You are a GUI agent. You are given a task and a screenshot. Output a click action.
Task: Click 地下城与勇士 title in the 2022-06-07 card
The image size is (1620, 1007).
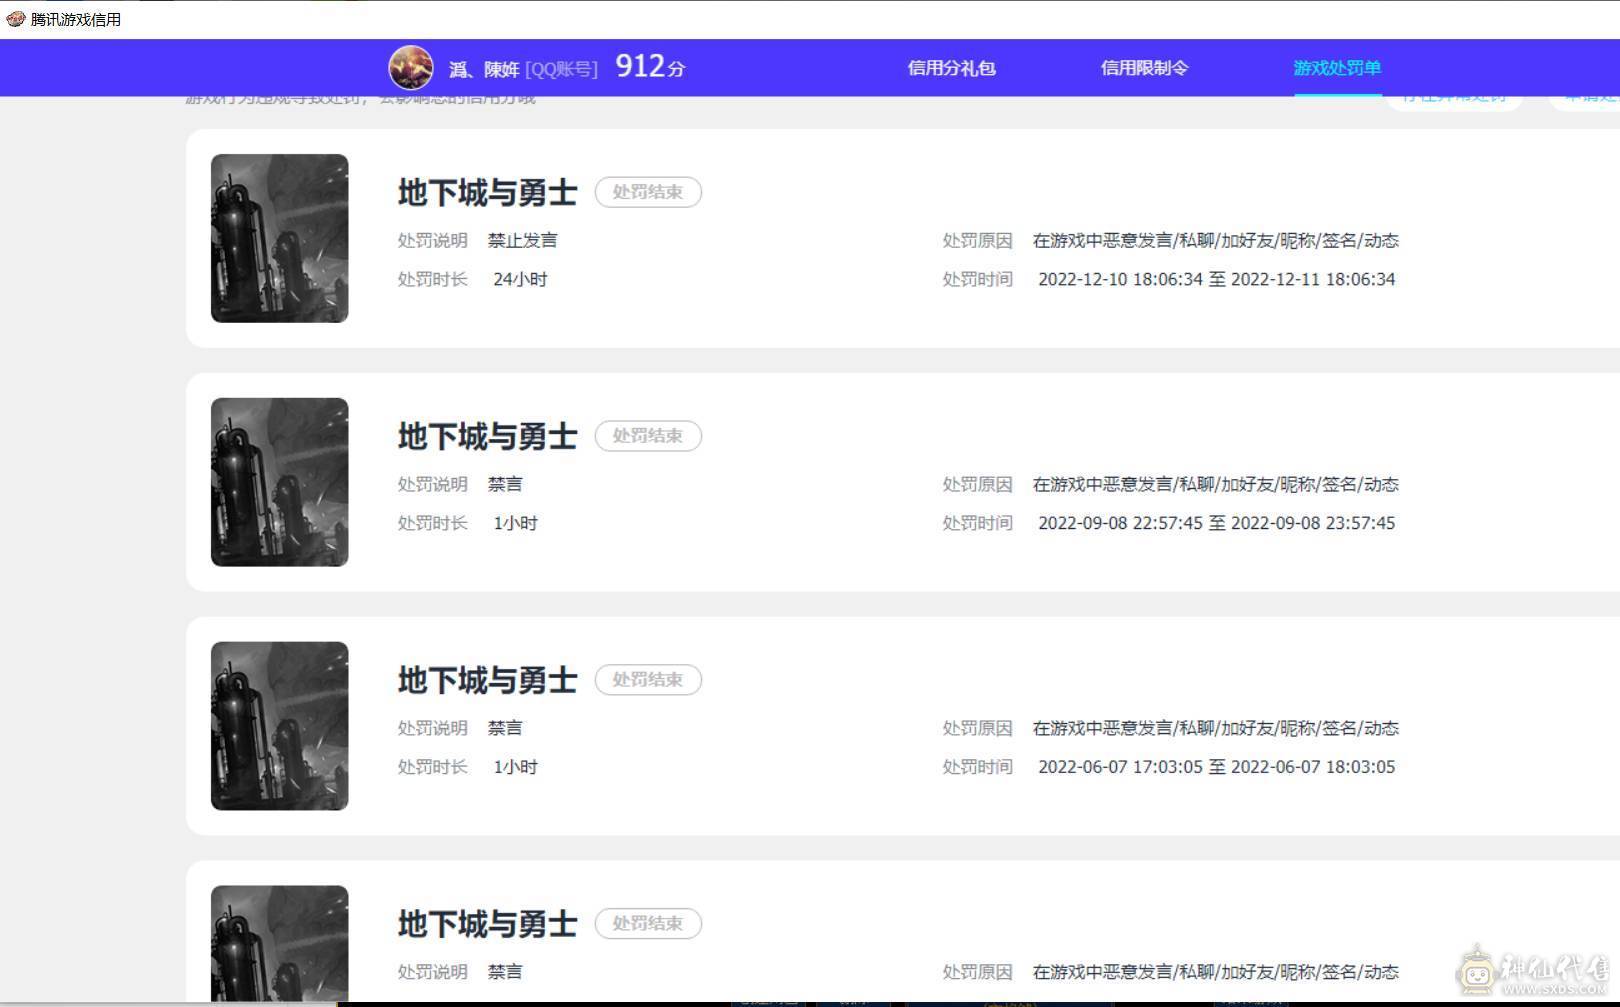tap(487, 680)
